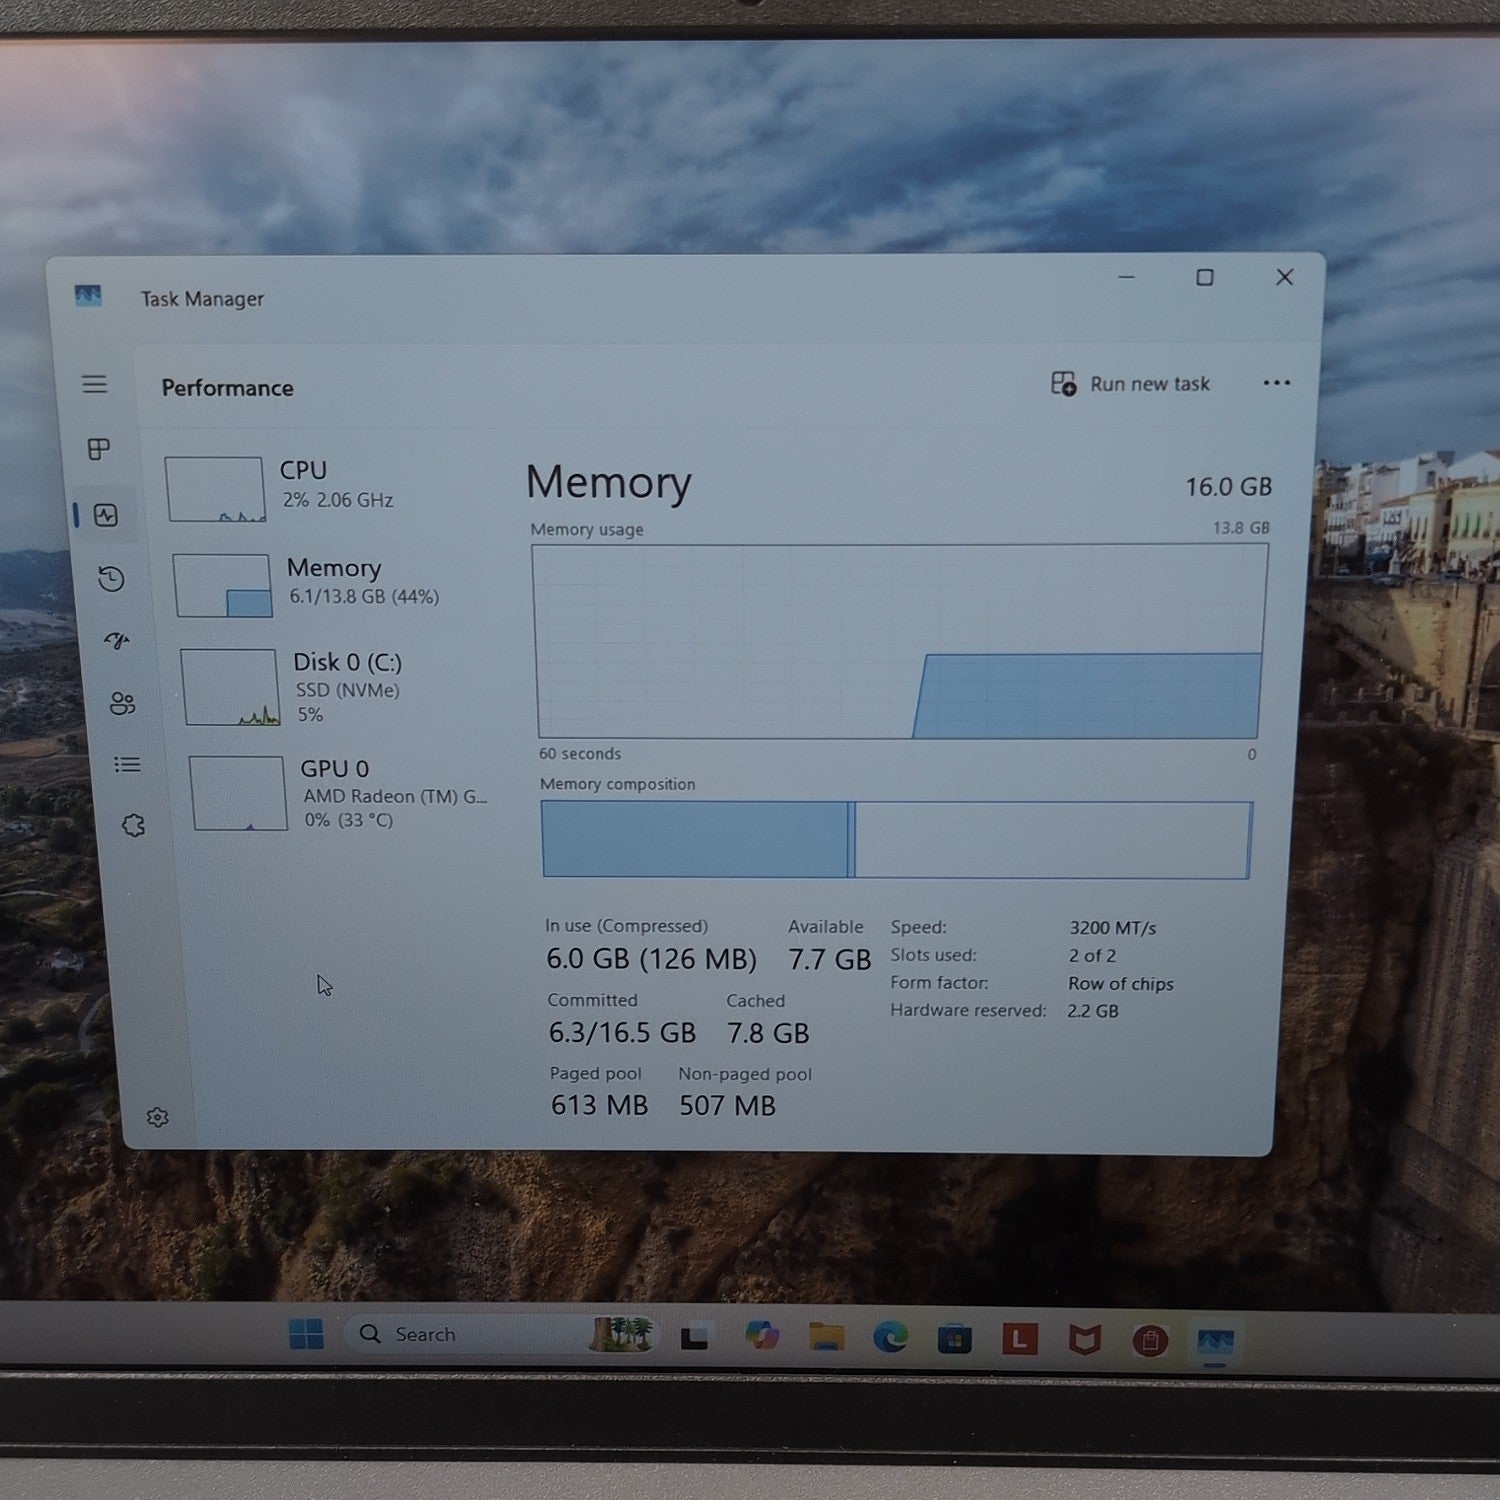Viewport: 1500px width, 1500px height.
Task: Open the Processes page icon
Action: click(x=99, y=449)
